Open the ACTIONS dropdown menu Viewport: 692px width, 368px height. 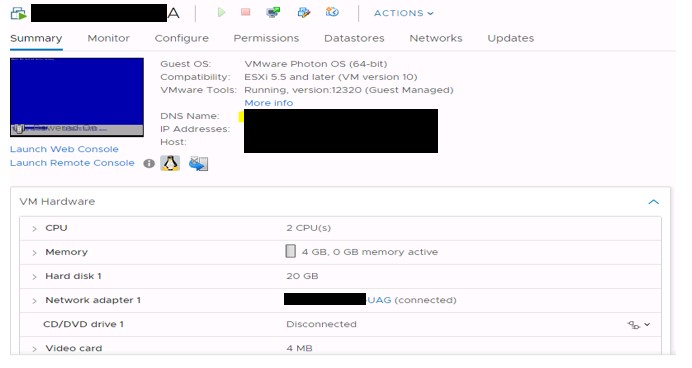403,13
